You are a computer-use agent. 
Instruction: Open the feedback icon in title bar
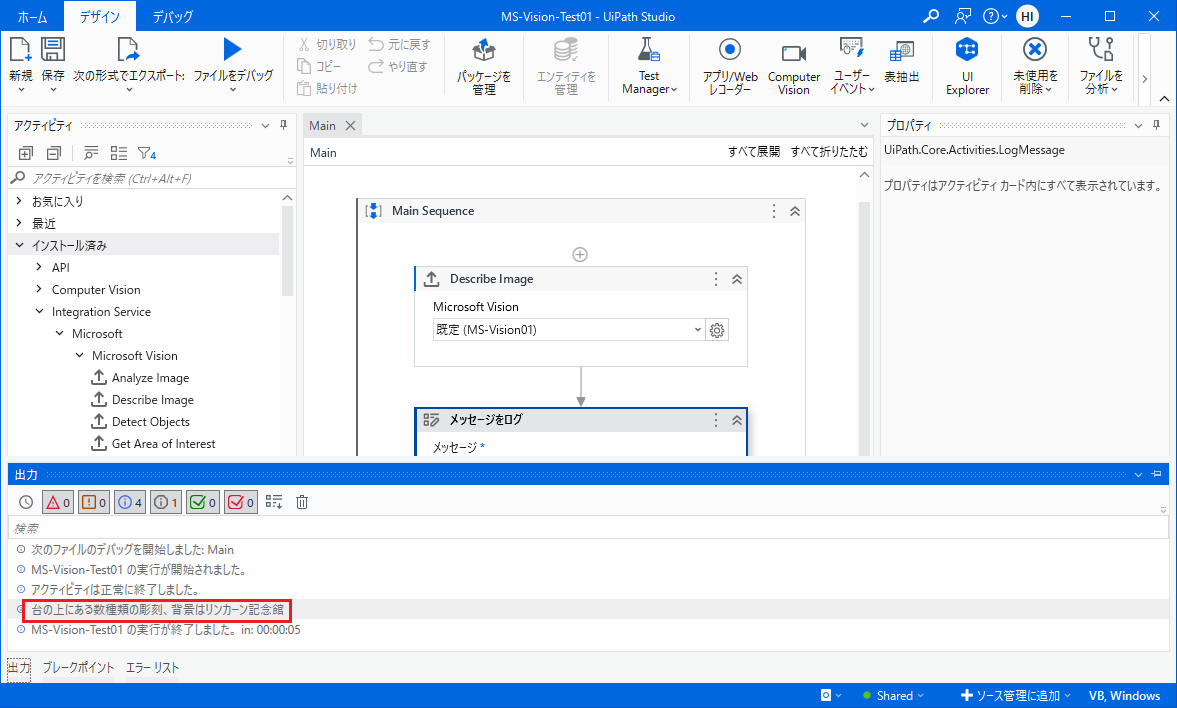coord(962,16)
